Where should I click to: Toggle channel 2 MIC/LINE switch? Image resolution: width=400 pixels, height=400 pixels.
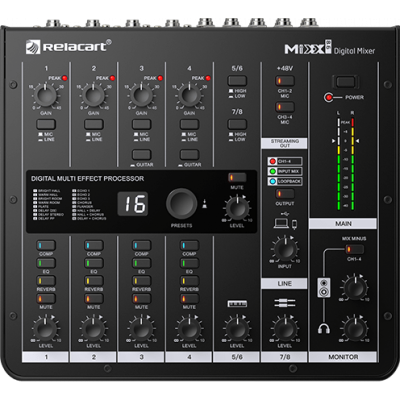coord(94,124)
